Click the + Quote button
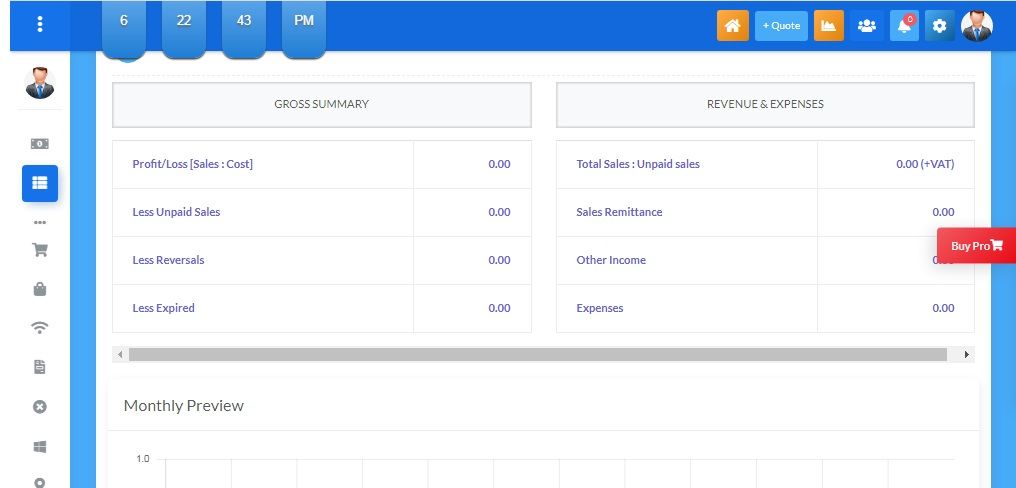This screenshot has width=1016, height=488. click(781, 26)
